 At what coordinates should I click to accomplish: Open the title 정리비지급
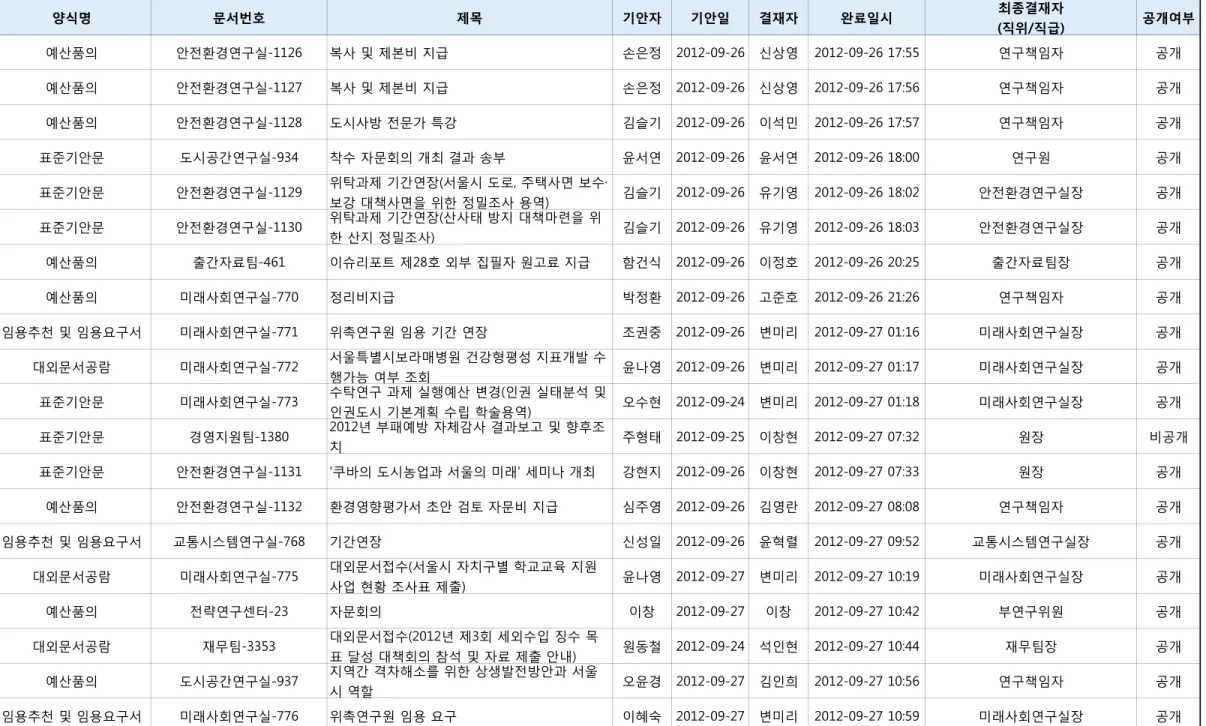coord(362,298)
